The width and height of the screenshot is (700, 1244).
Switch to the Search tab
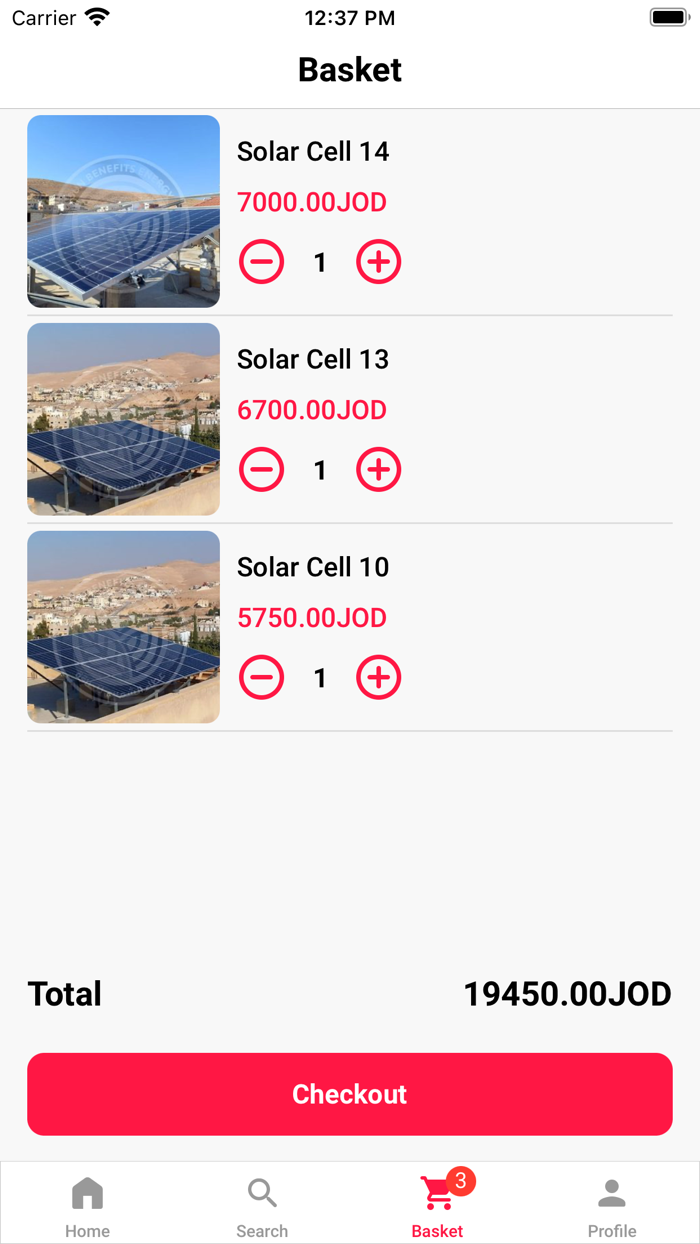click(262, 1206)
